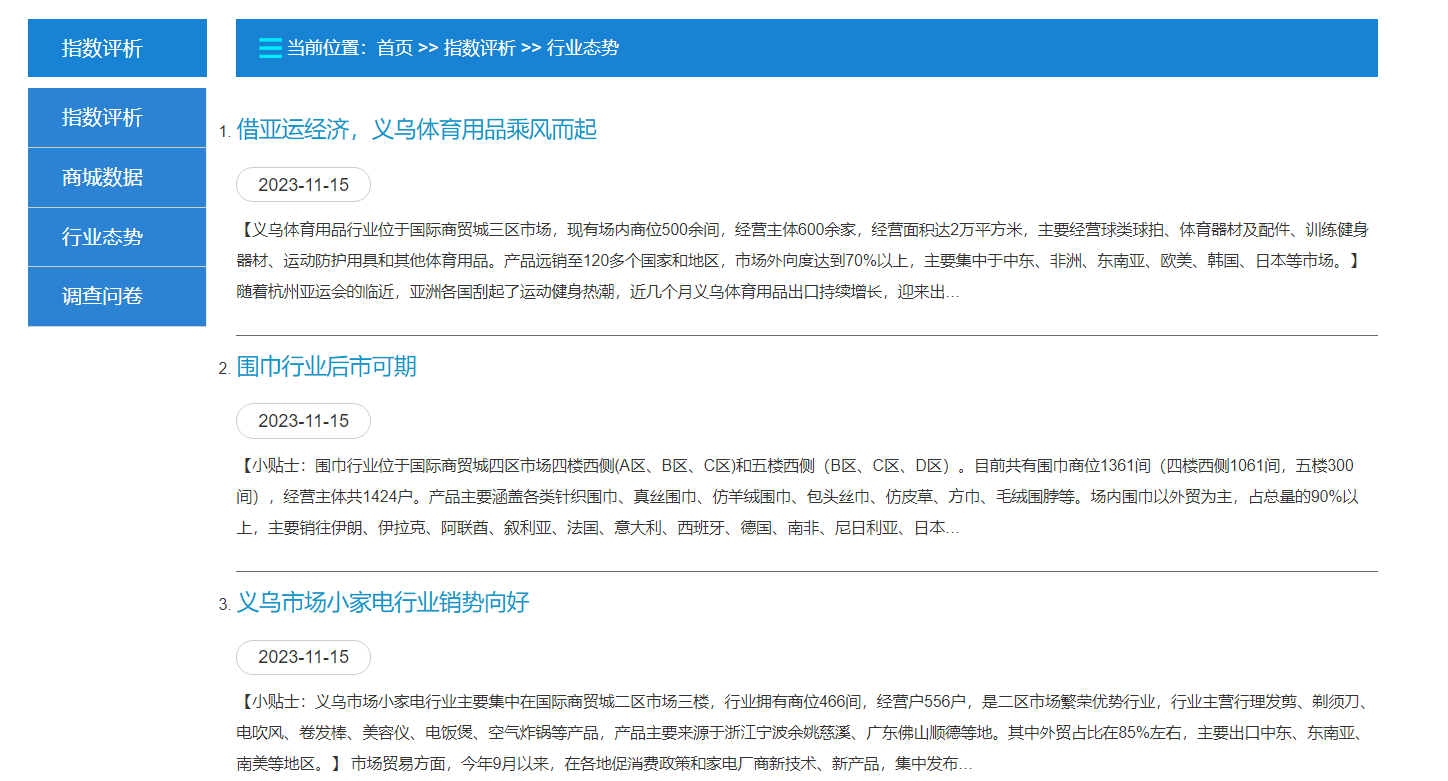Open the 围巾行业后市可期 article title
This screenshot has width=1448, height=781.
coord(326,367)
